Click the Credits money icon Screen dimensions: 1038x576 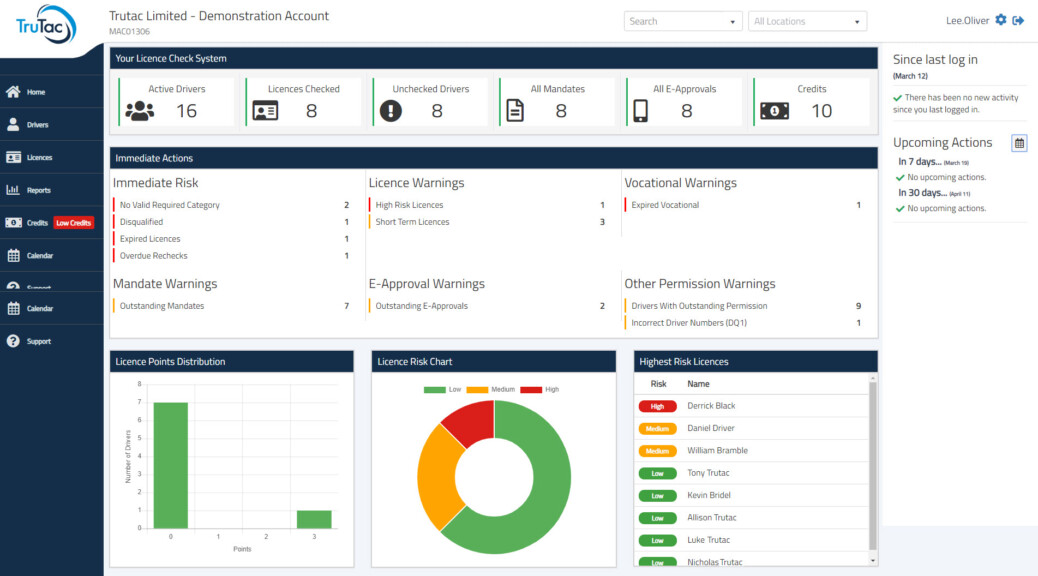(x=774, y=111)
